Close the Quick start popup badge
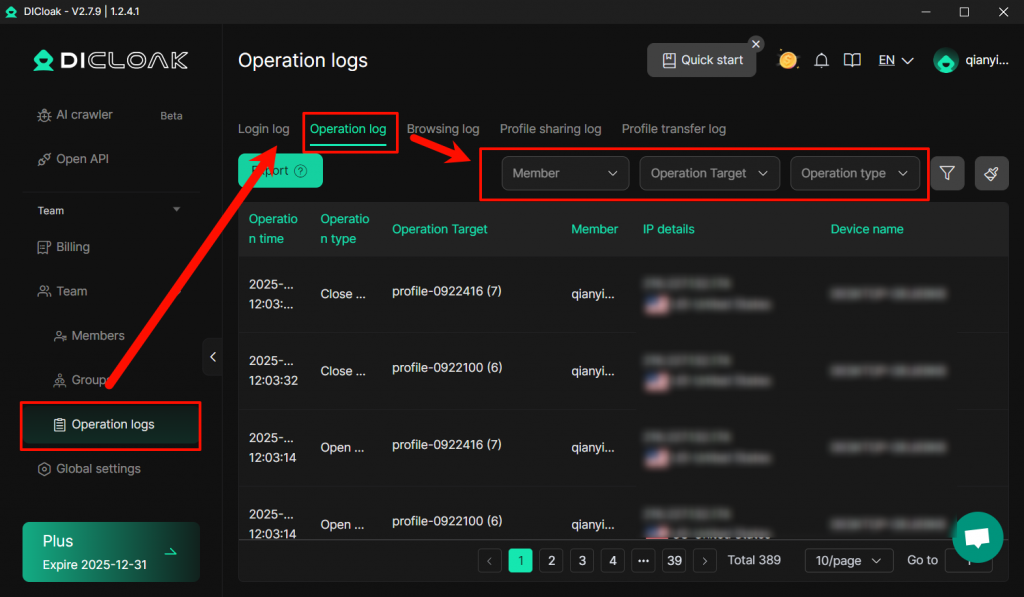 pyautogui.click(x=756, y=44)
